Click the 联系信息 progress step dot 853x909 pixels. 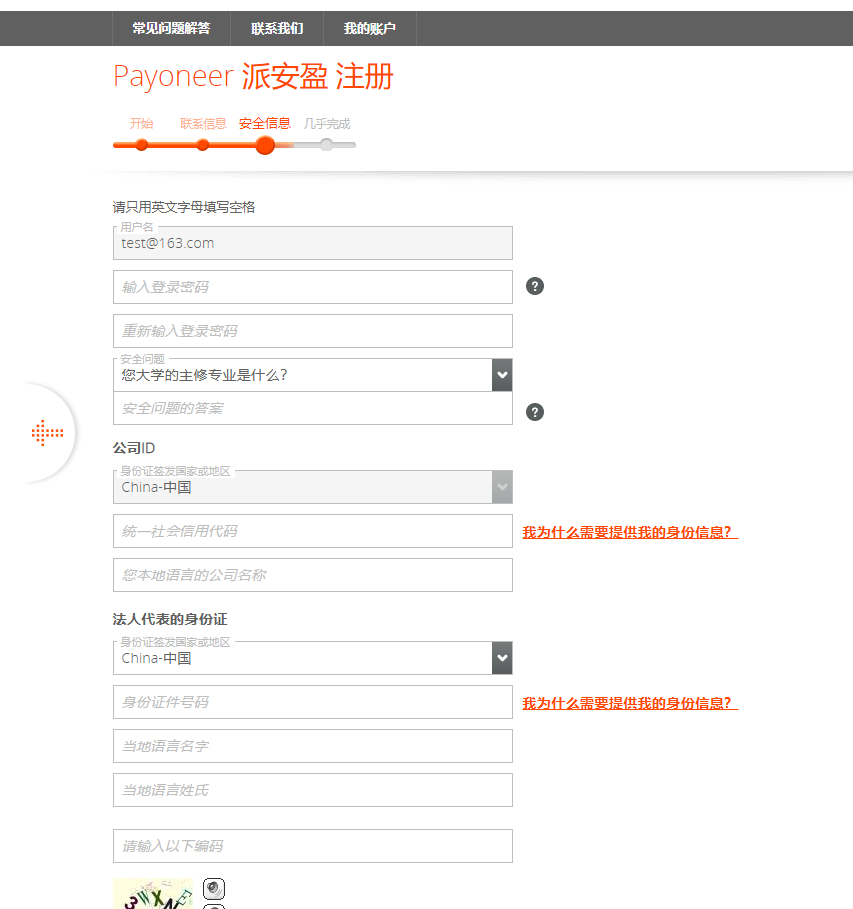(203, 145)
